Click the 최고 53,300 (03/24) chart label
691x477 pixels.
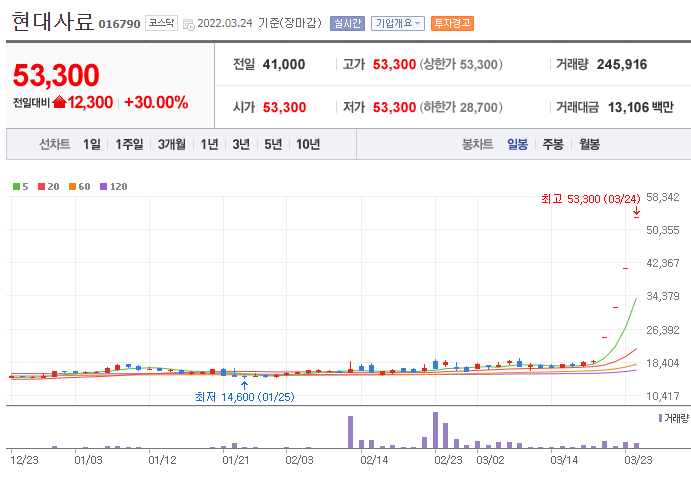click(591, 199)
